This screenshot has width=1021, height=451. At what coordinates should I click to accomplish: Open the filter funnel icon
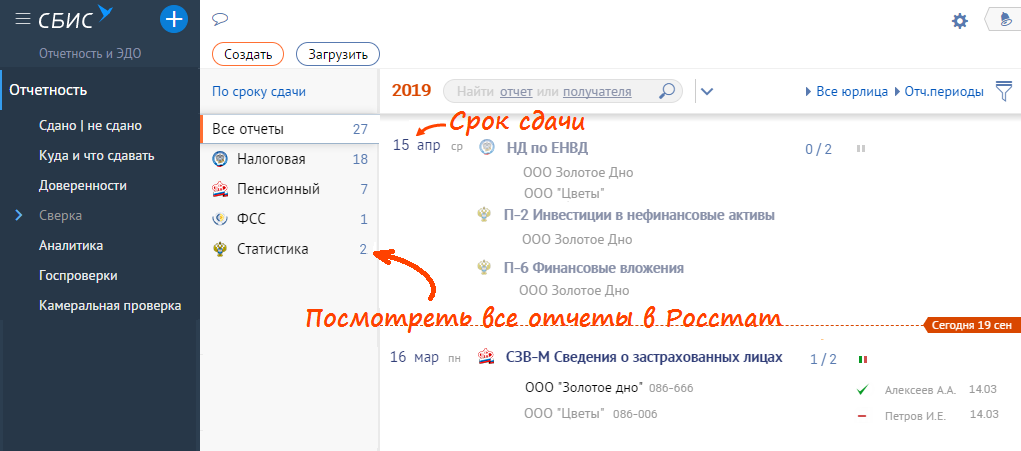1003,91
